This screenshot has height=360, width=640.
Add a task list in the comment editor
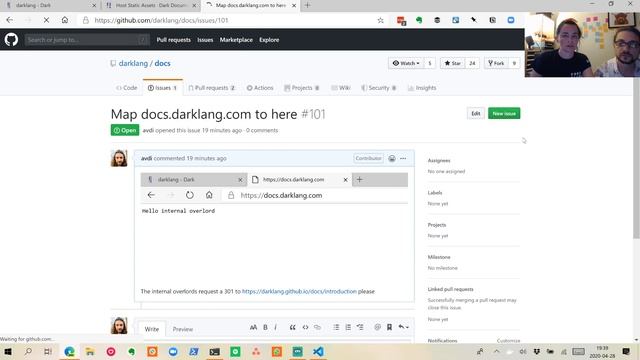coord(360,327)
